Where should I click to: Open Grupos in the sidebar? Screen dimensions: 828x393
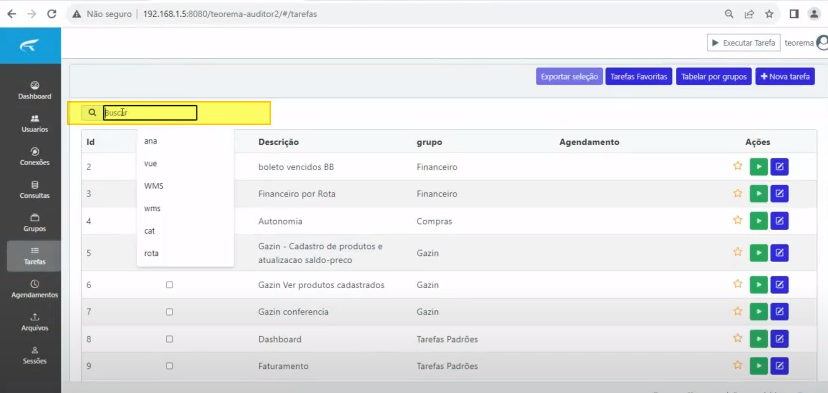[35, 223]
